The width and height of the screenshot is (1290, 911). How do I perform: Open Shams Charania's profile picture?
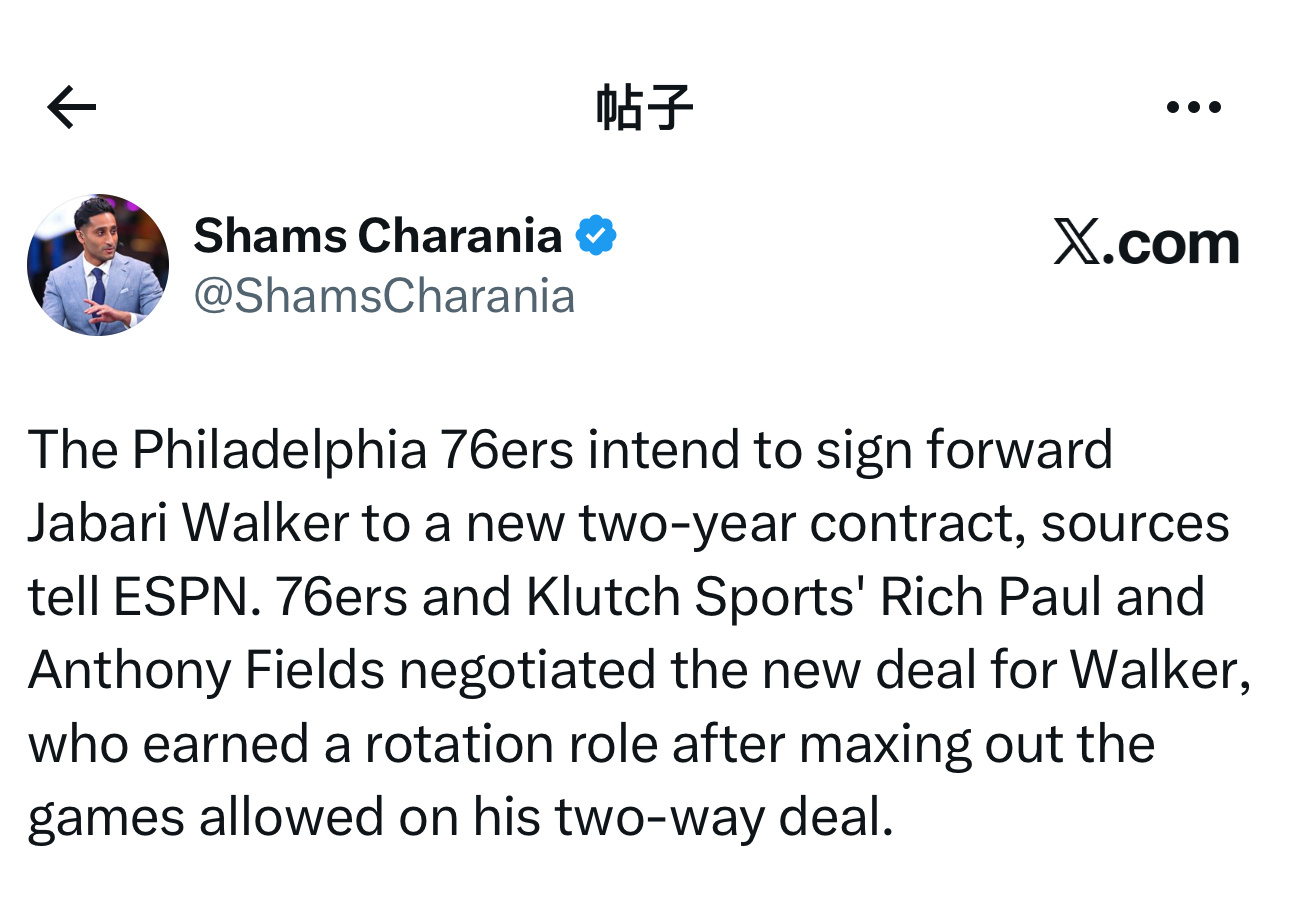pos(98,265)
